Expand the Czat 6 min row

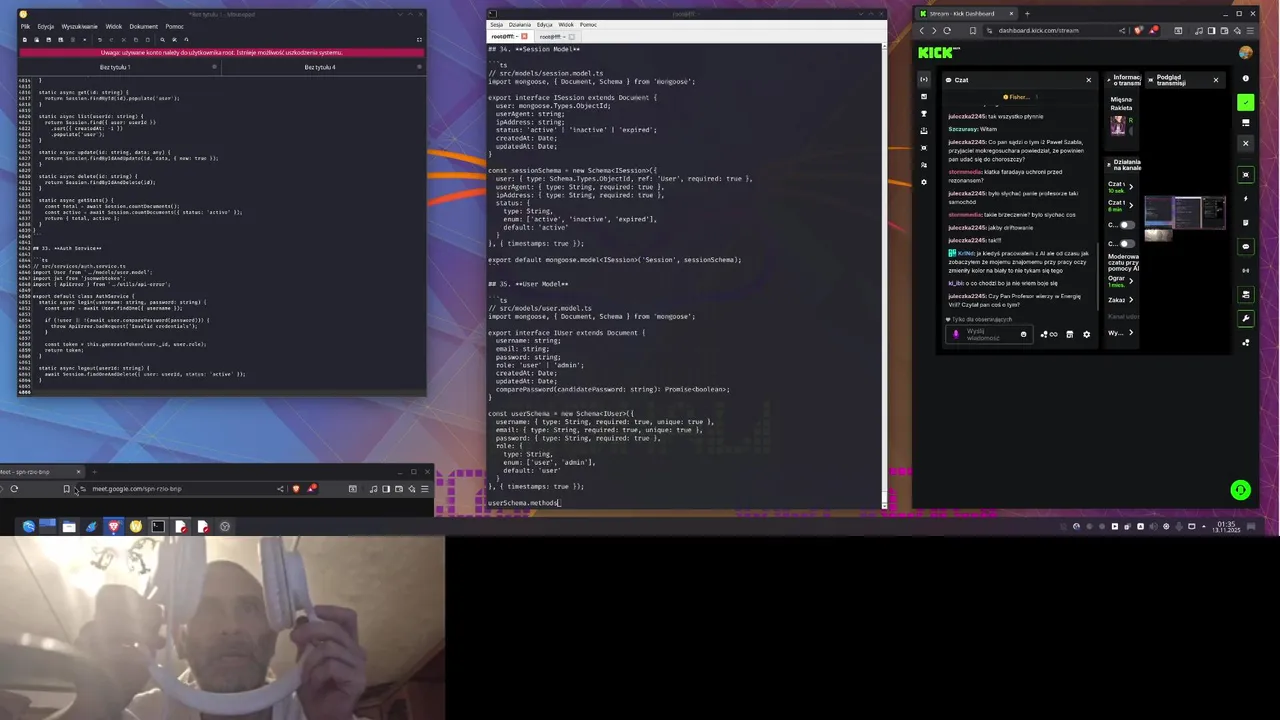pyautogui.click(x=1121, y=206)
